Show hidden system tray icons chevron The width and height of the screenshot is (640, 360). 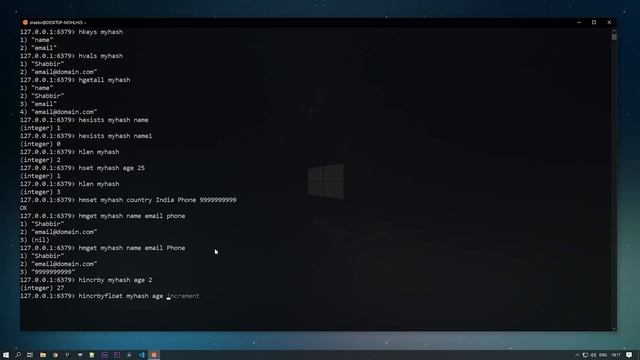577,355
